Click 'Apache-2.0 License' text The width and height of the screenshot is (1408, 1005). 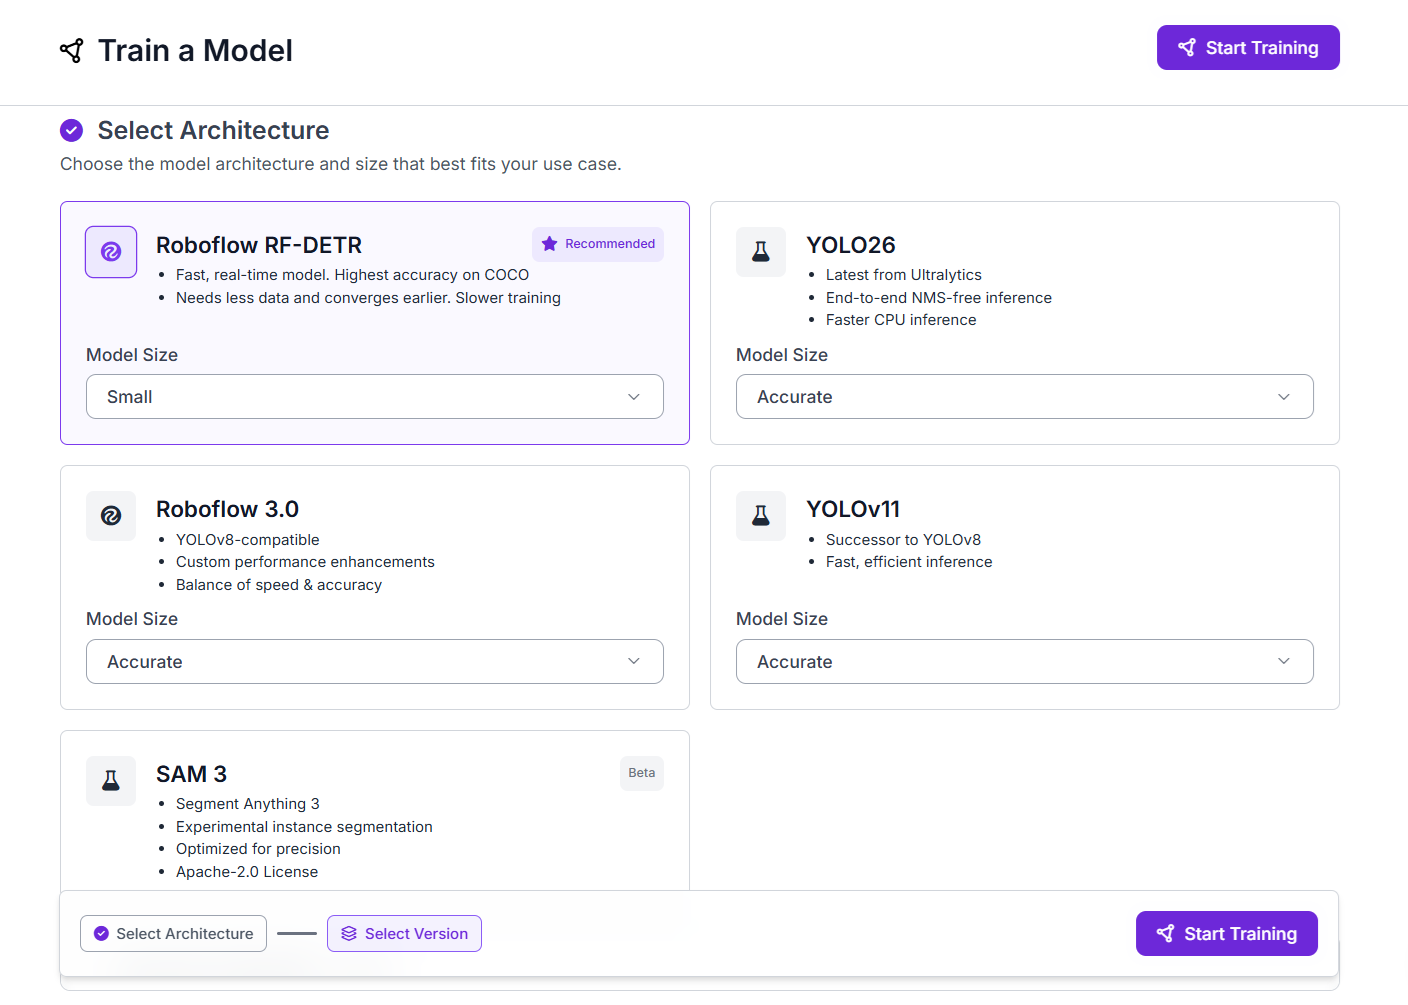pos(247,872)
